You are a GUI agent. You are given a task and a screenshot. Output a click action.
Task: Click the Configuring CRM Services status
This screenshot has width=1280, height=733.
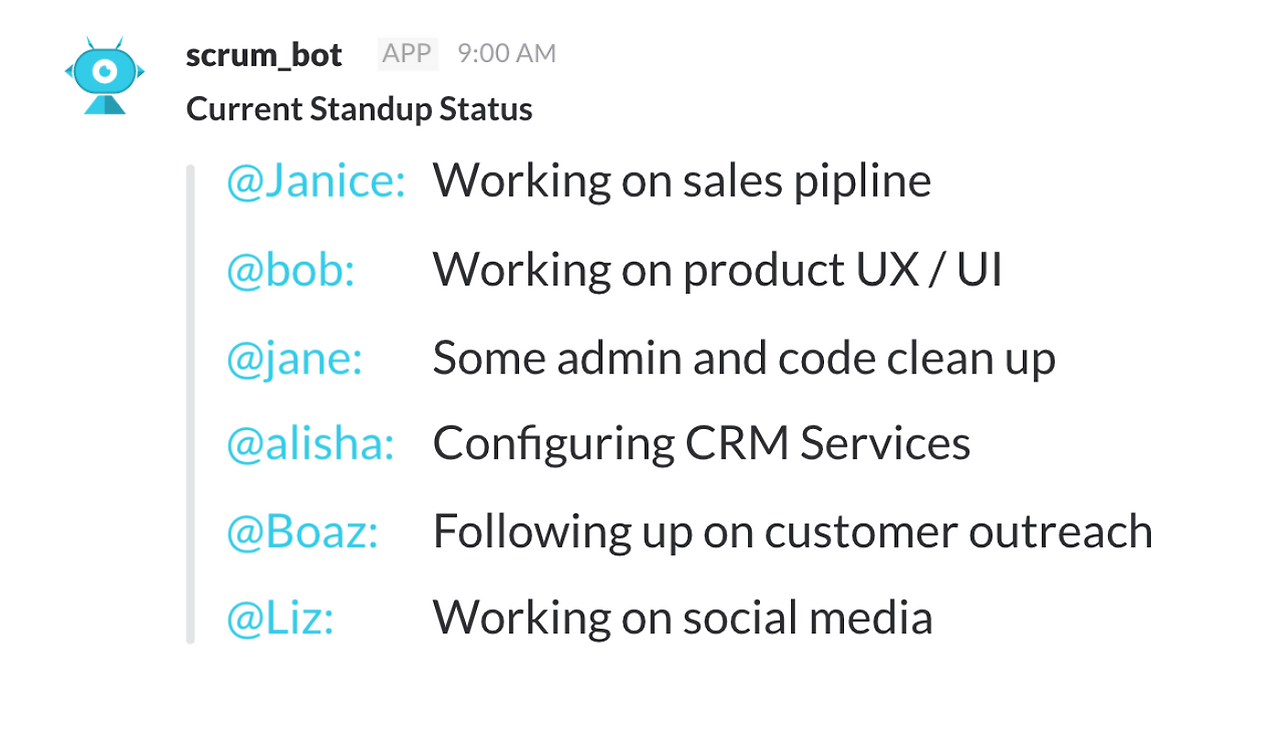tap(701, 443)
